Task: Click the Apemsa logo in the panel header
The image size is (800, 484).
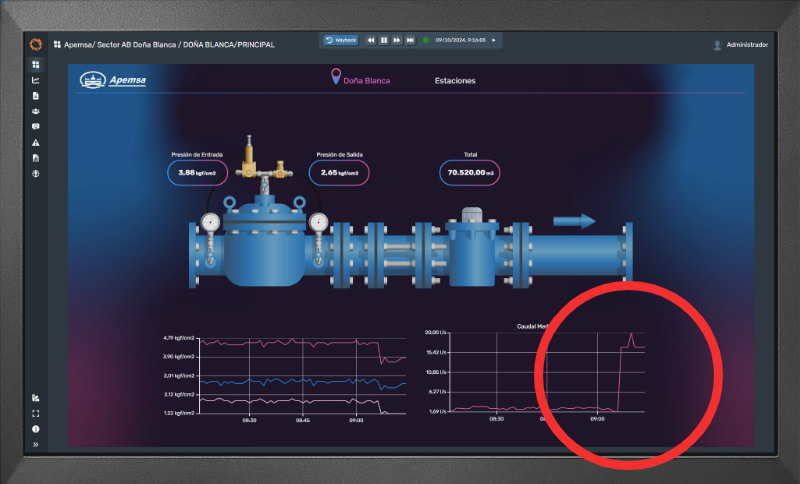Action: point(113,80)
